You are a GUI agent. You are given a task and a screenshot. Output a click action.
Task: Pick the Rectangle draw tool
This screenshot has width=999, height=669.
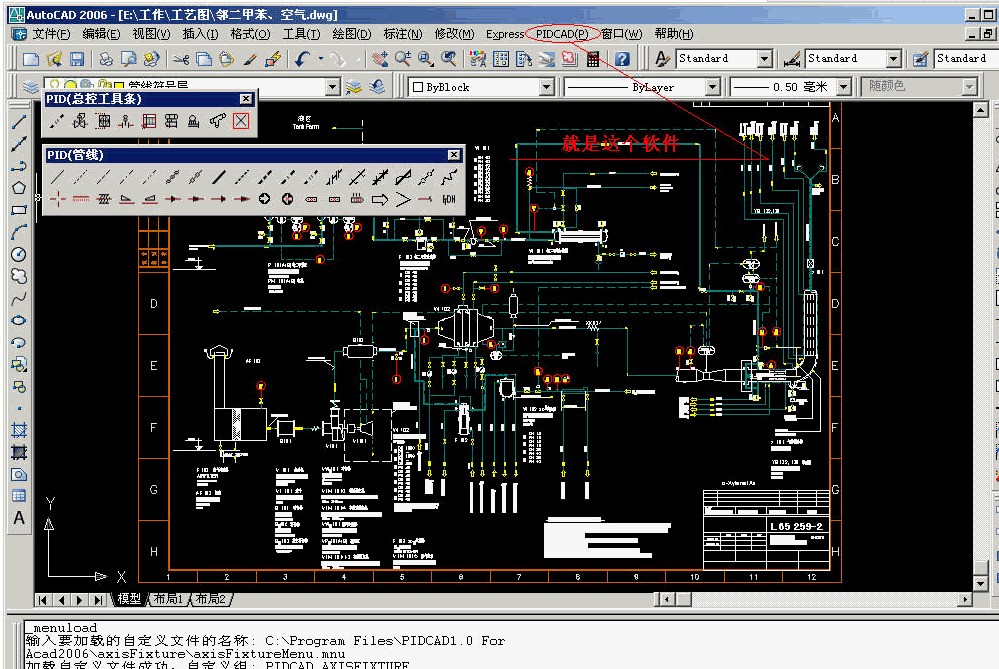coord(19,210)
